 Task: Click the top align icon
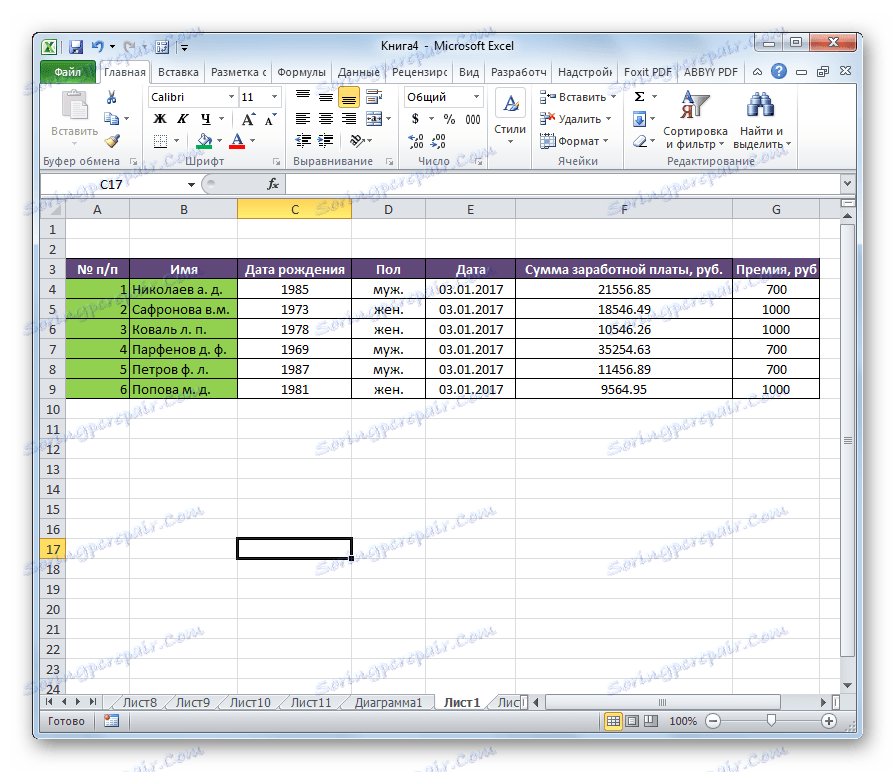coord(303,97)
